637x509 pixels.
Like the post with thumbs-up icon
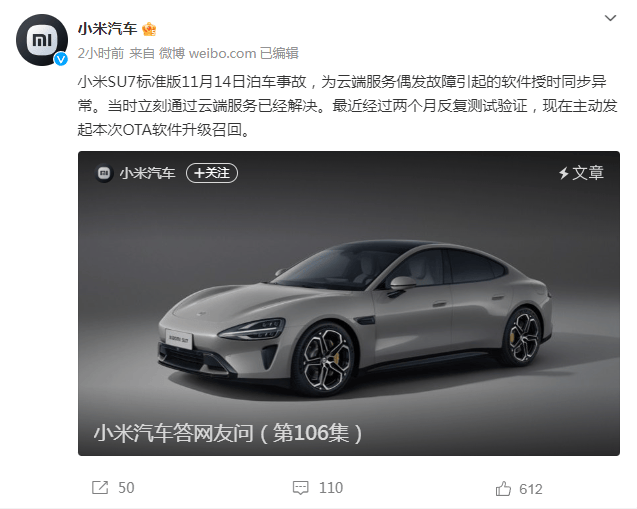click(x=503, y=488)
